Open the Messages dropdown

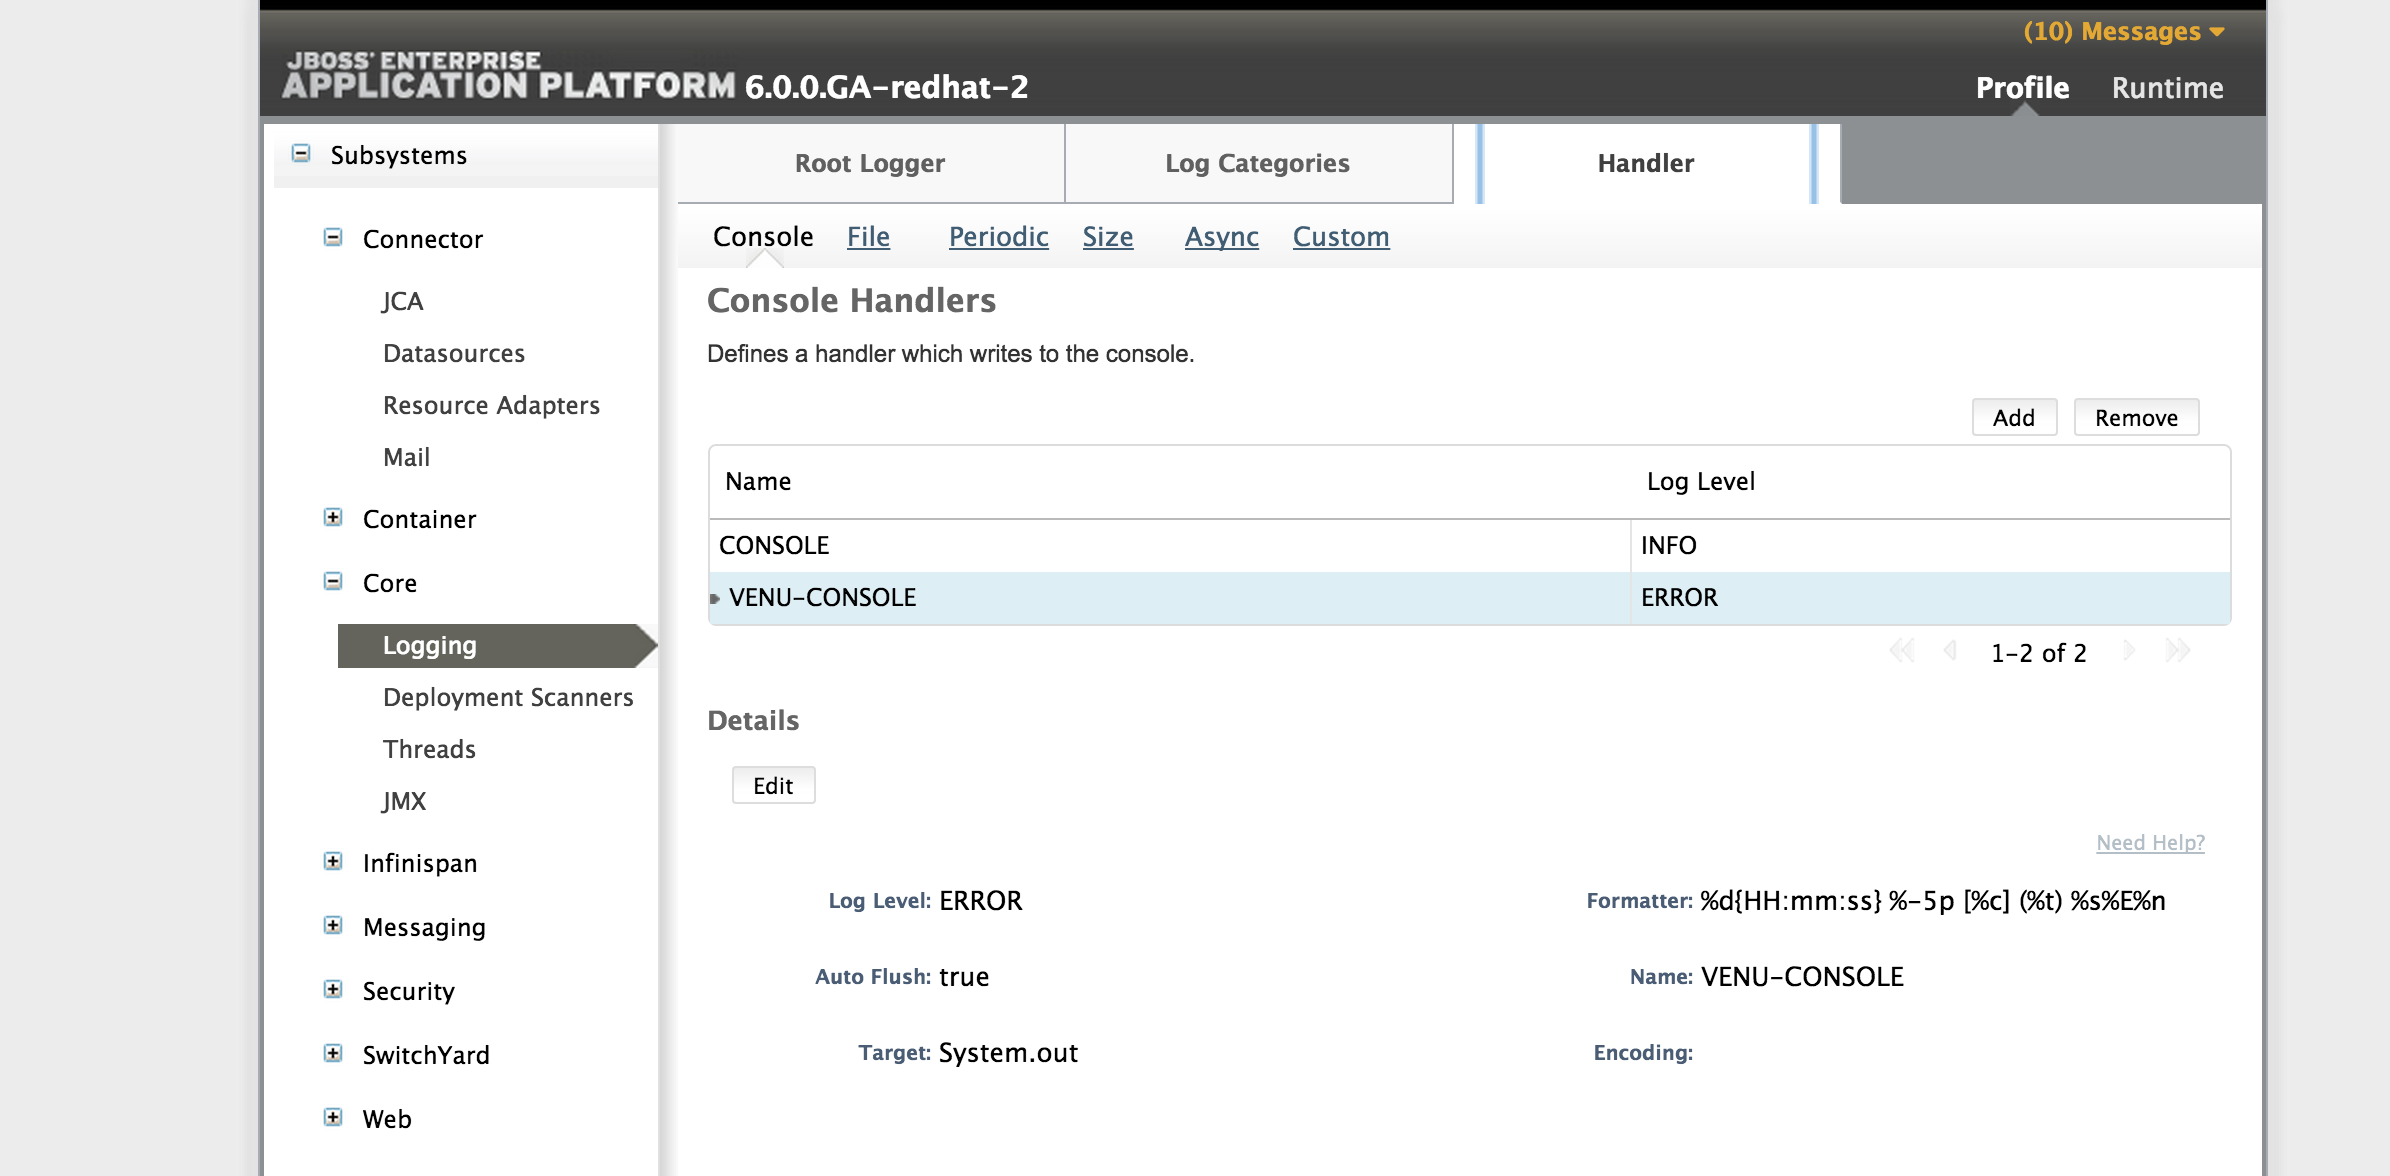click(x=2124, y=31)
